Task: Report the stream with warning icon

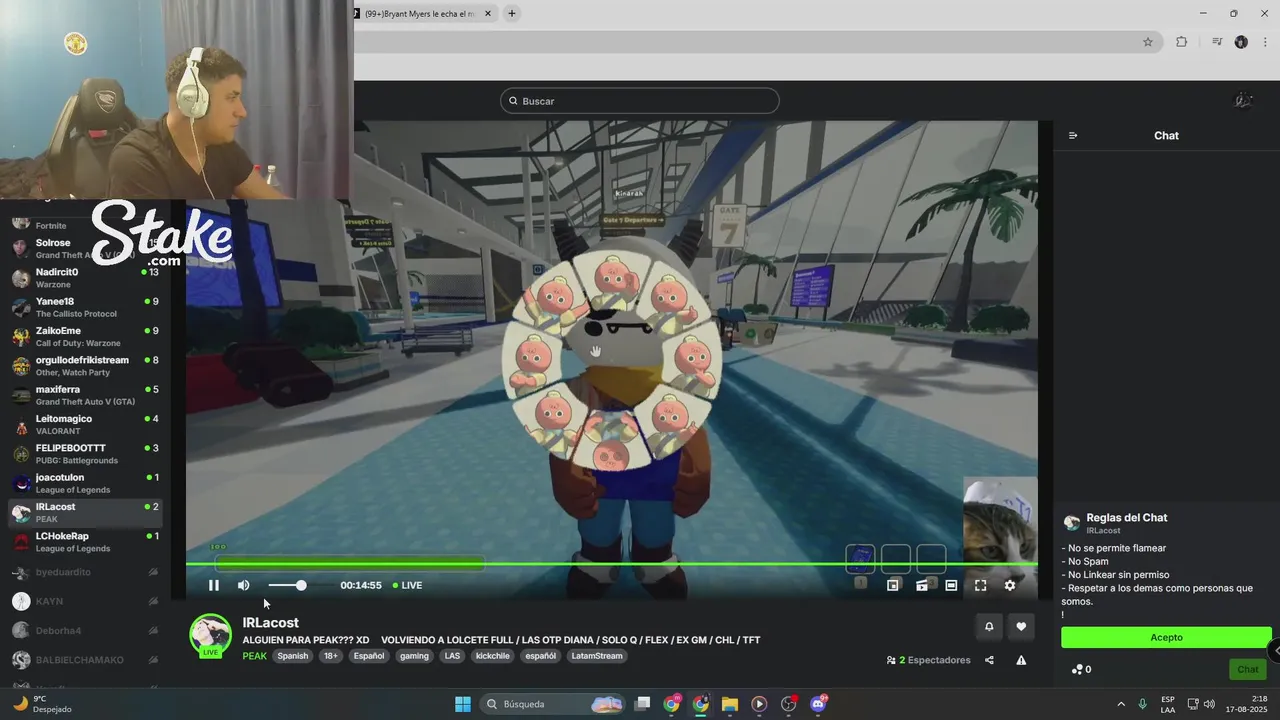Action: [x=1021, y=660]
